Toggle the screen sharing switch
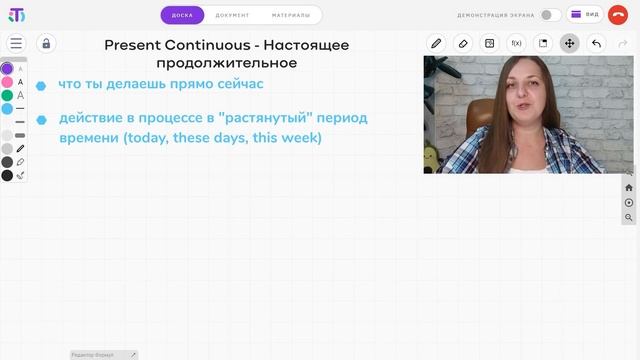 click(x=550, y=15)
